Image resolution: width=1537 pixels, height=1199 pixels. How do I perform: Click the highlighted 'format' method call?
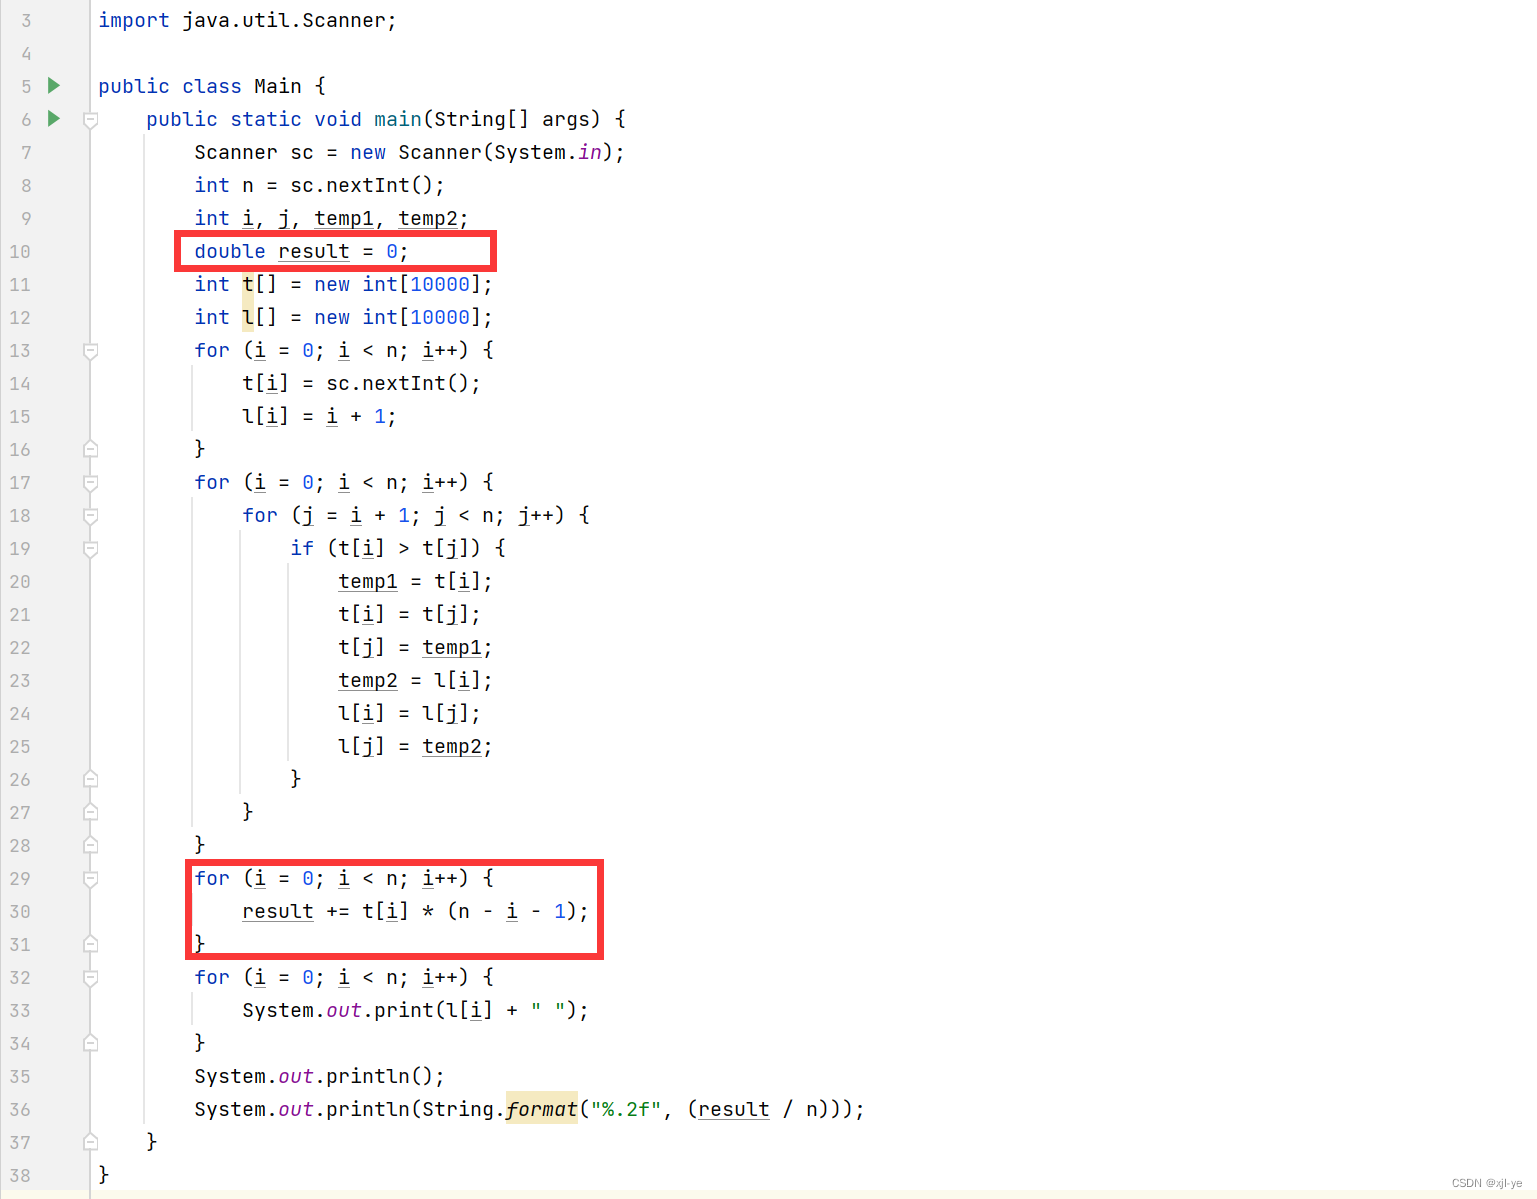coord(542,1109)
